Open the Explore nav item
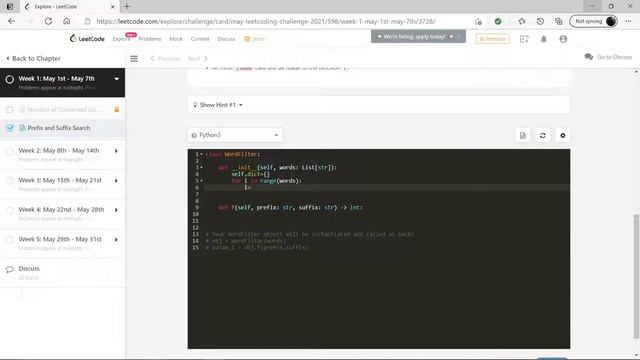Viewport: 640px width, 360px height. (121, 39)
